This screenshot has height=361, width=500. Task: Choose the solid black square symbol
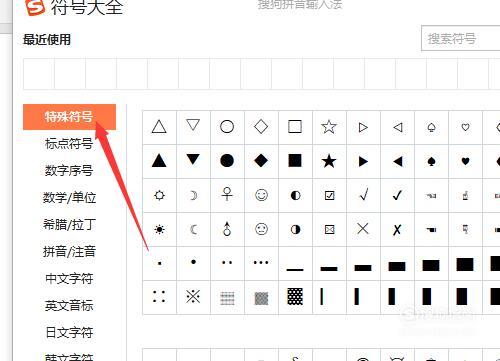pos(295,160)
